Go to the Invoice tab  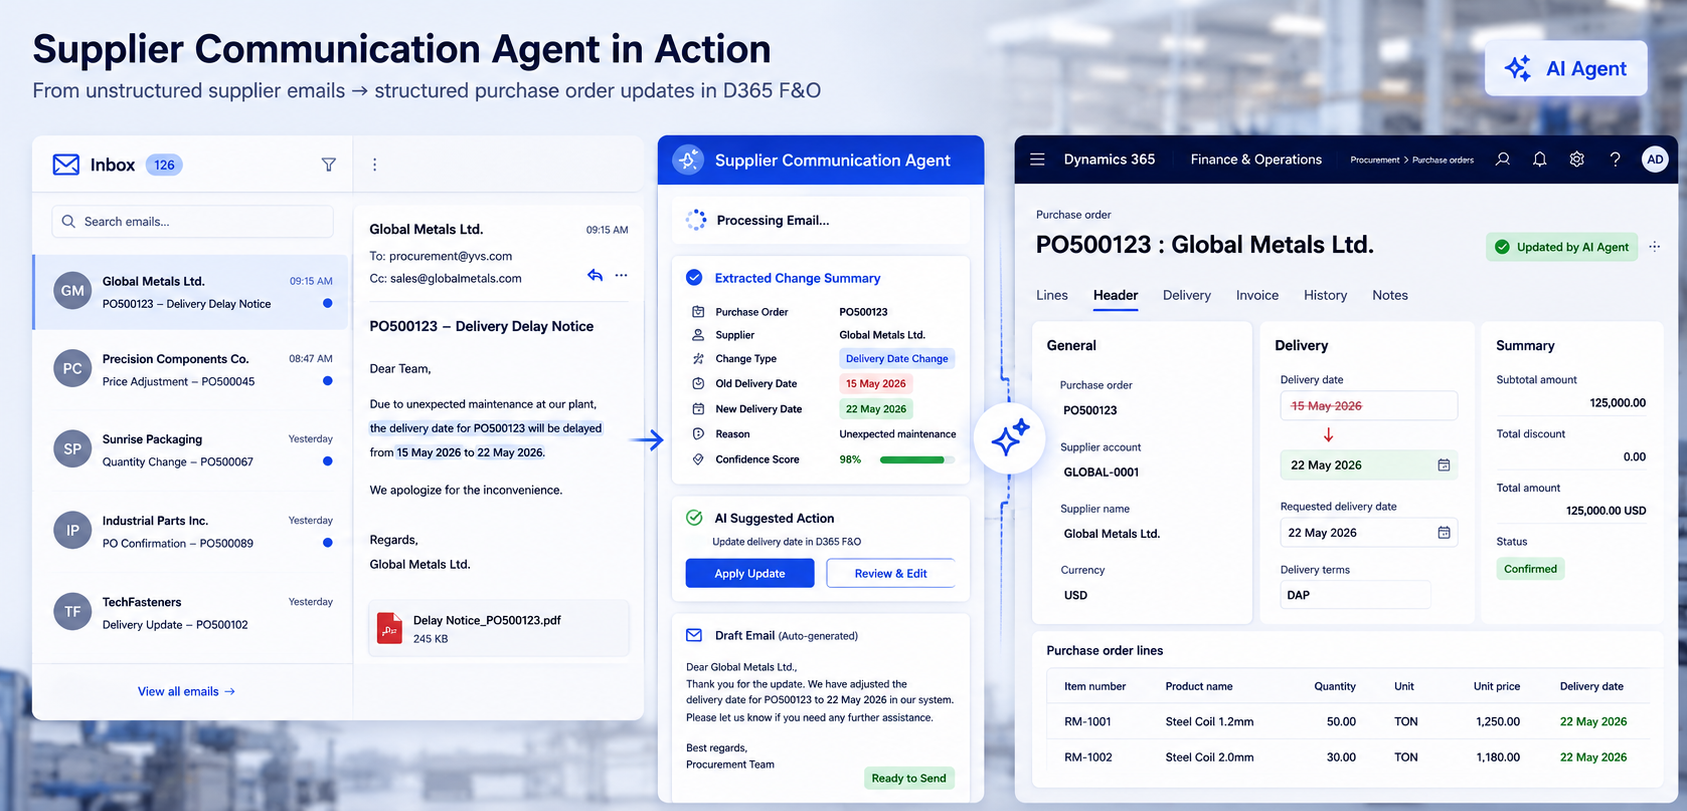coord(1257,295)
